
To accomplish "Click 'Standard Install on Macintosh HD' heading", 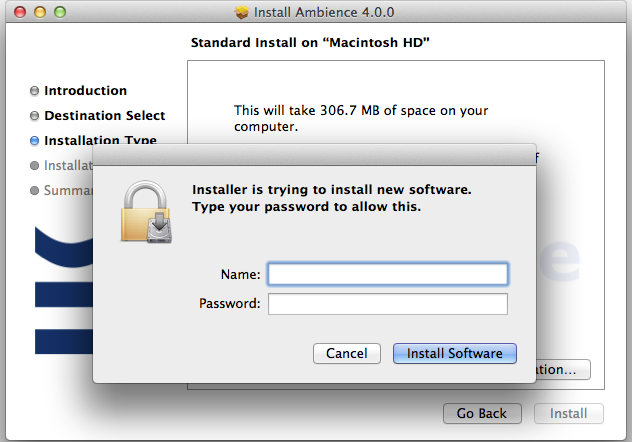I will (310, 43).
